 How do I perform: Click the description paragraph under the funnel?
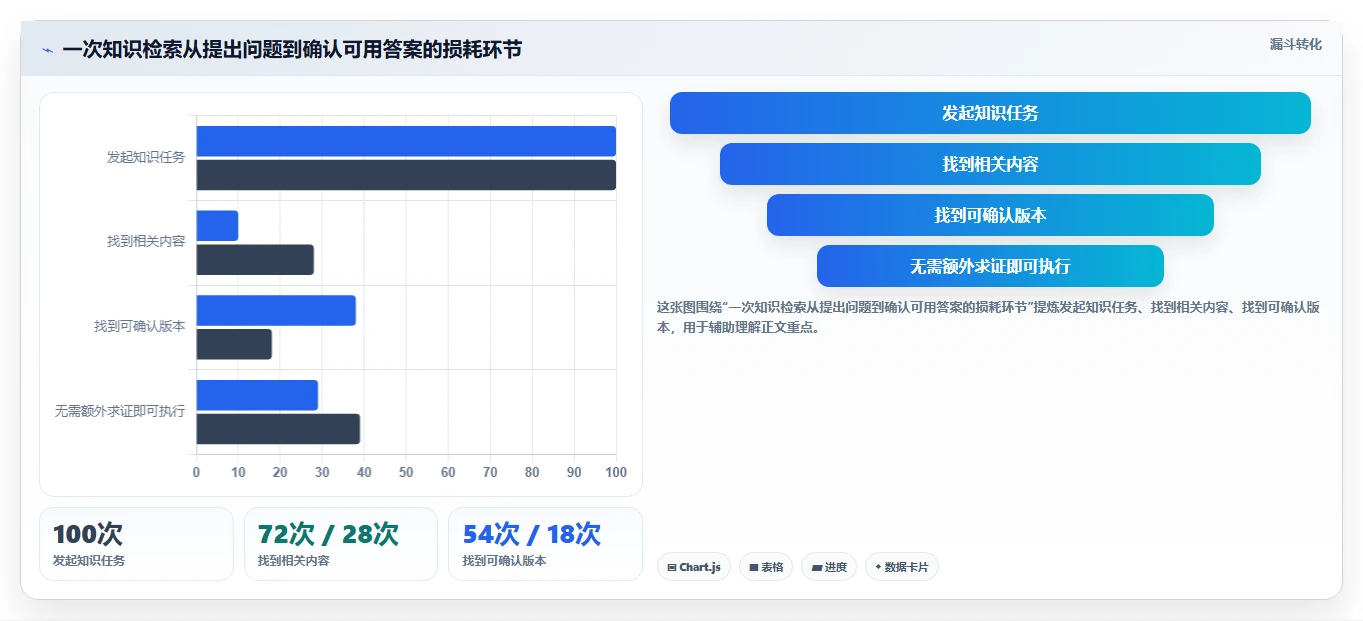coord(988,317)
